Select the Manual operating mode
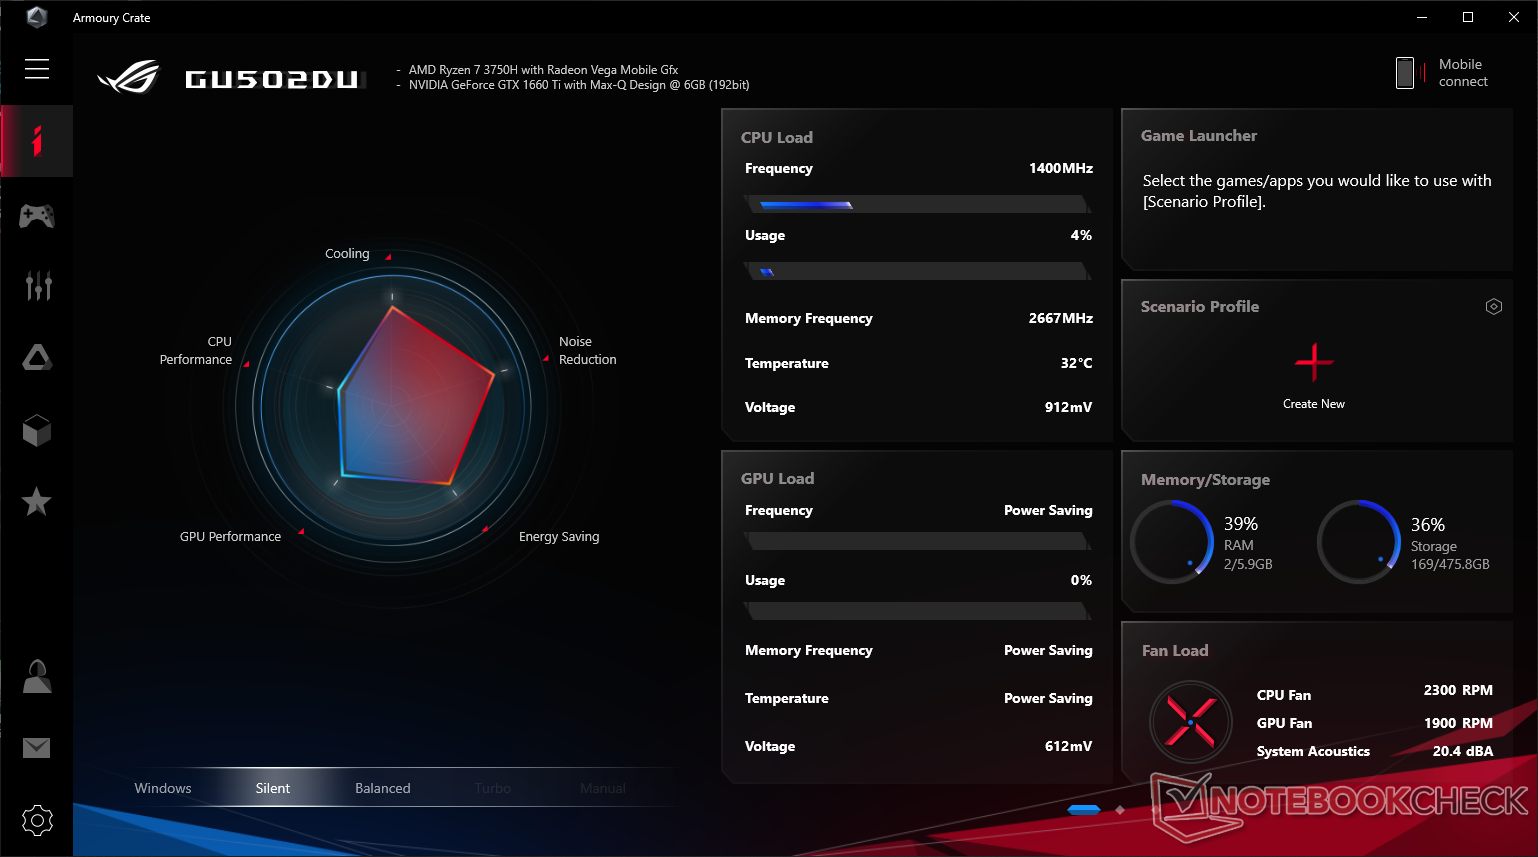This screenshot has width=1538, height=857. pos(603,788)
